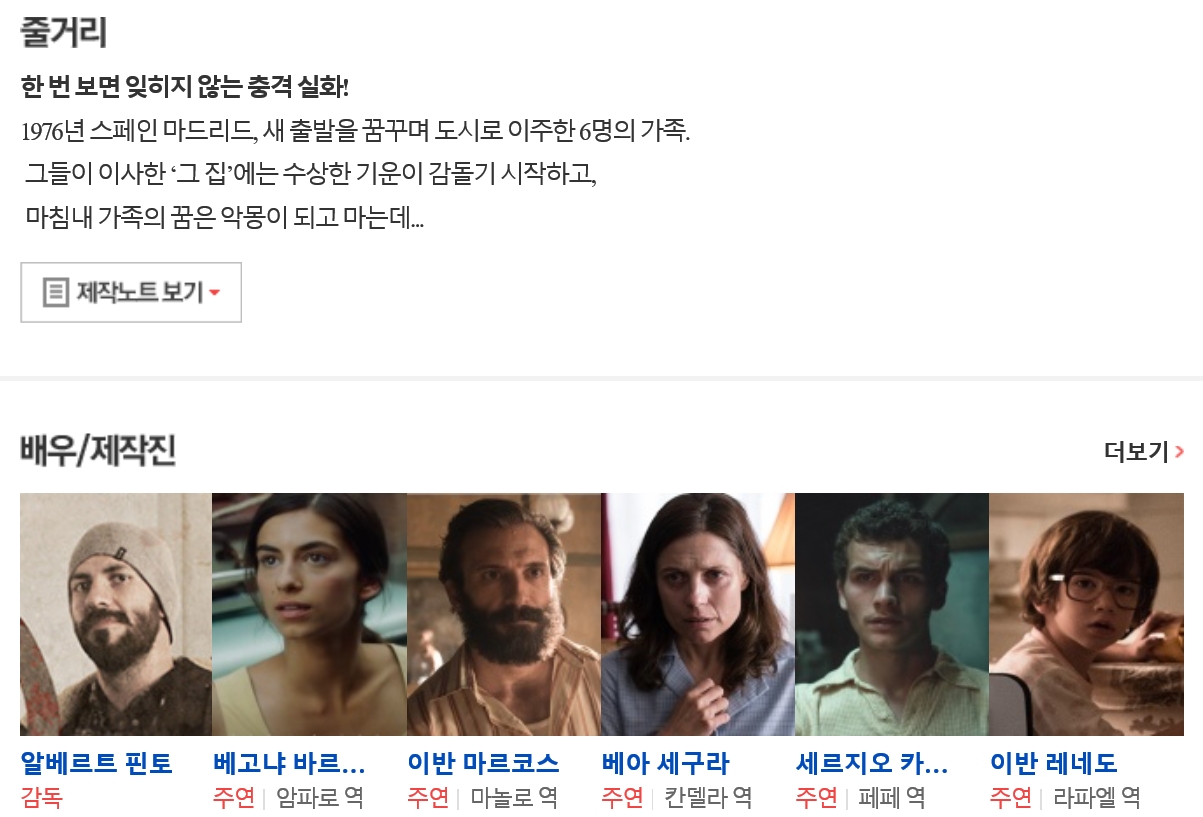The width and height of the screenshot is (1203, 817).
Task: Expand the red dropdown arrow beside 제작노트 보기
Action: pos(215,293)
